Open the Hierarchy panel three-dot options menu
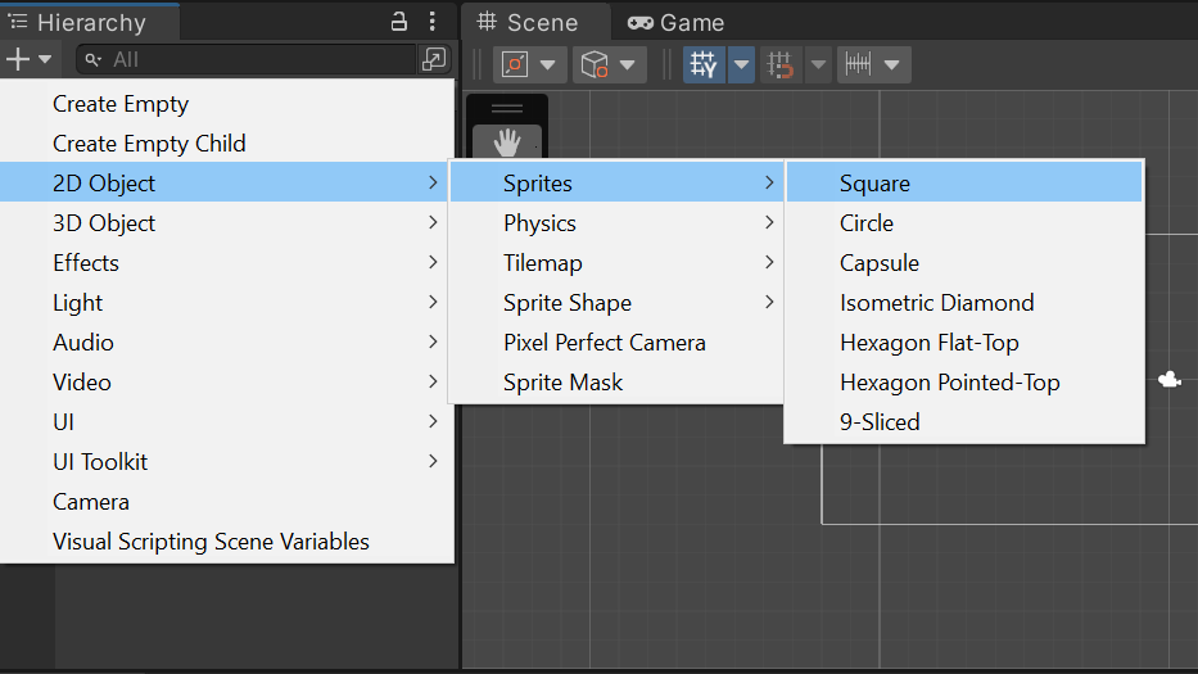This screenshot has height=674, width=1198. 432,21
